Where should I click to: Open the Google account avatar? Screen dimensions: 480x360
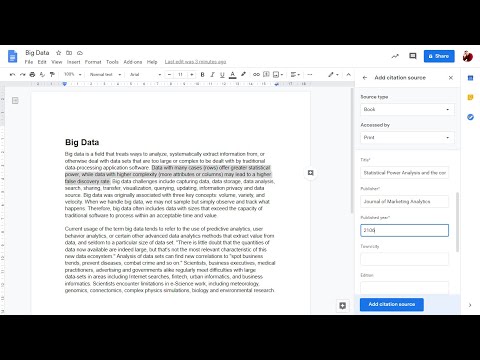coord(468,56)
